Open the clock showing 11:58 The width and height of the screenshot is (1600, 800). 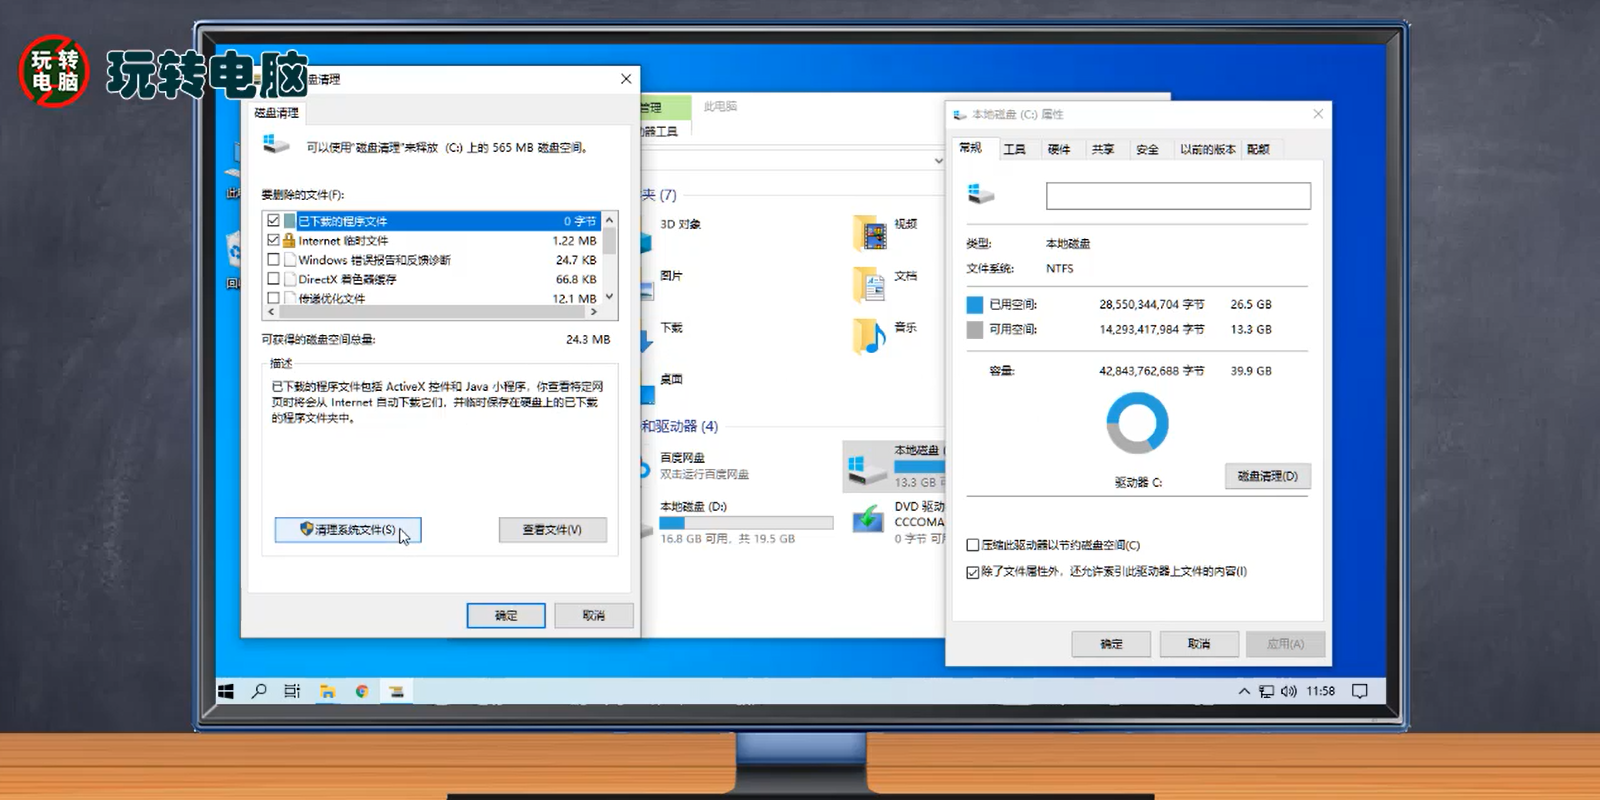click(1320, 691)
